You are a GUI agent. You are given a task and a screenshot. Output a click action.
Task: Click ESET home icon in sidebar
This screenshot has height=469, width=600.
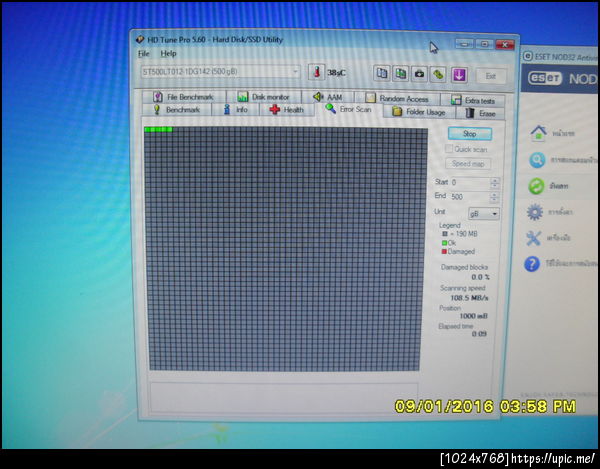[x=538, y=133]
